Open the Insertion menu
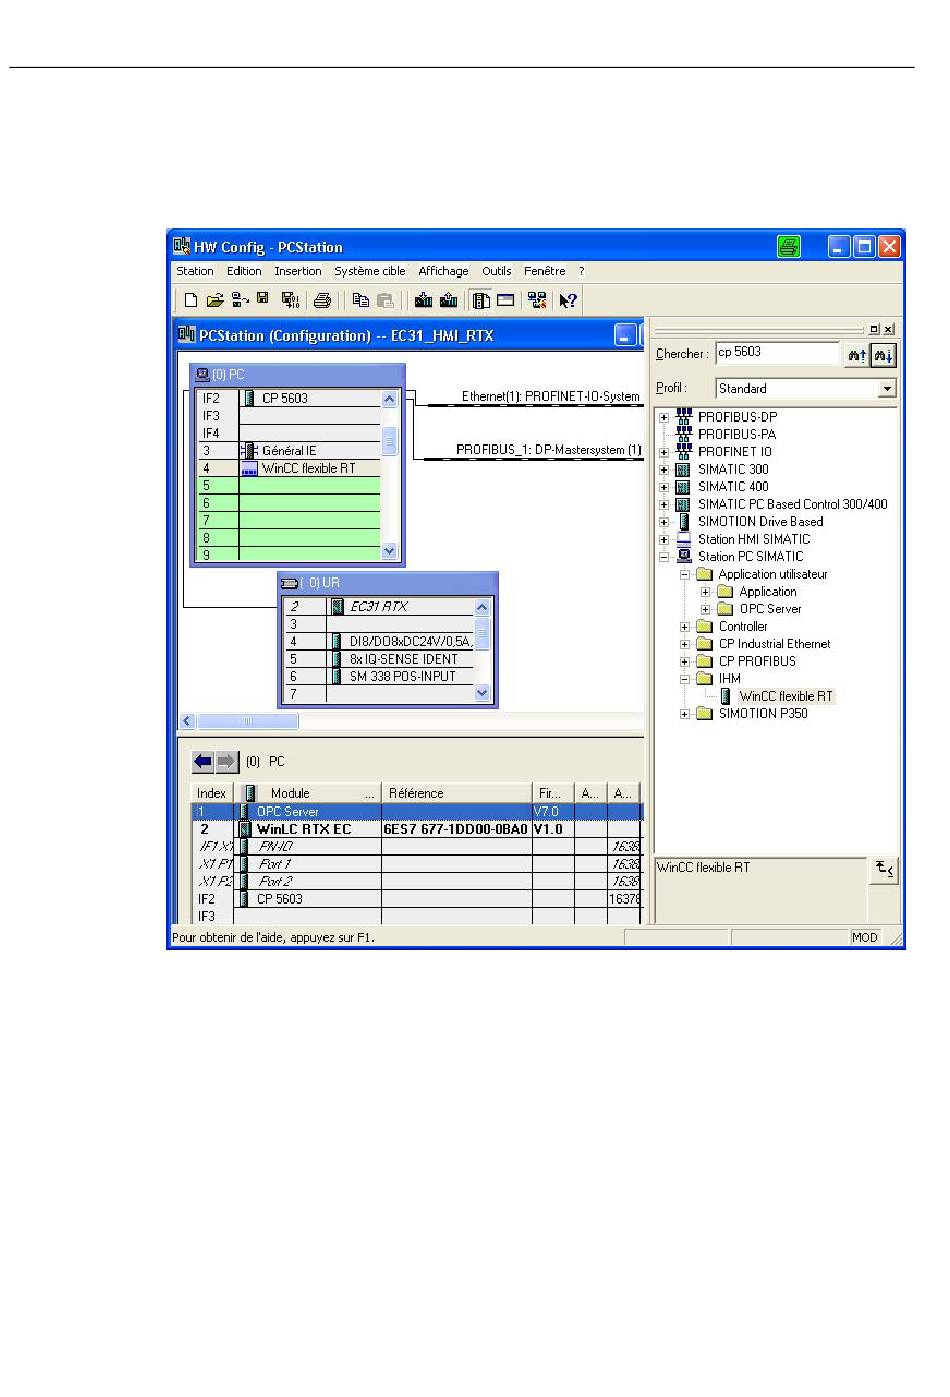This screenshot has height=1397, width=950. [298, 271]
